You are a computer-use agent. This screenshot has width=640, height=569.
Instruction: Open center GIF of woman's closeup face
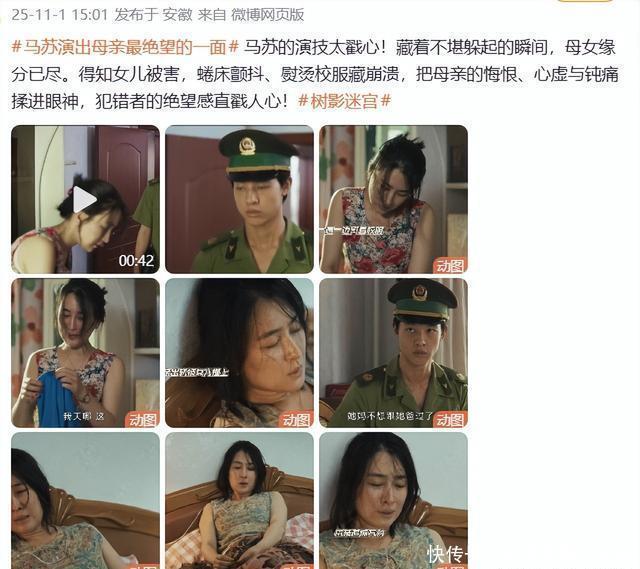pyautogui.click(x=240, y=353)
